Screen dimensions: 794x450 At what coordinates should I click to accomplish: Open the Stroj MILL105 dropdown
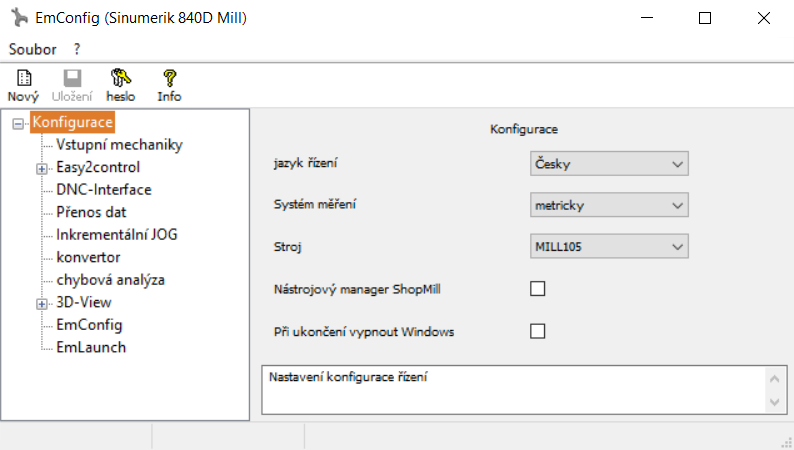click(609, 247)
